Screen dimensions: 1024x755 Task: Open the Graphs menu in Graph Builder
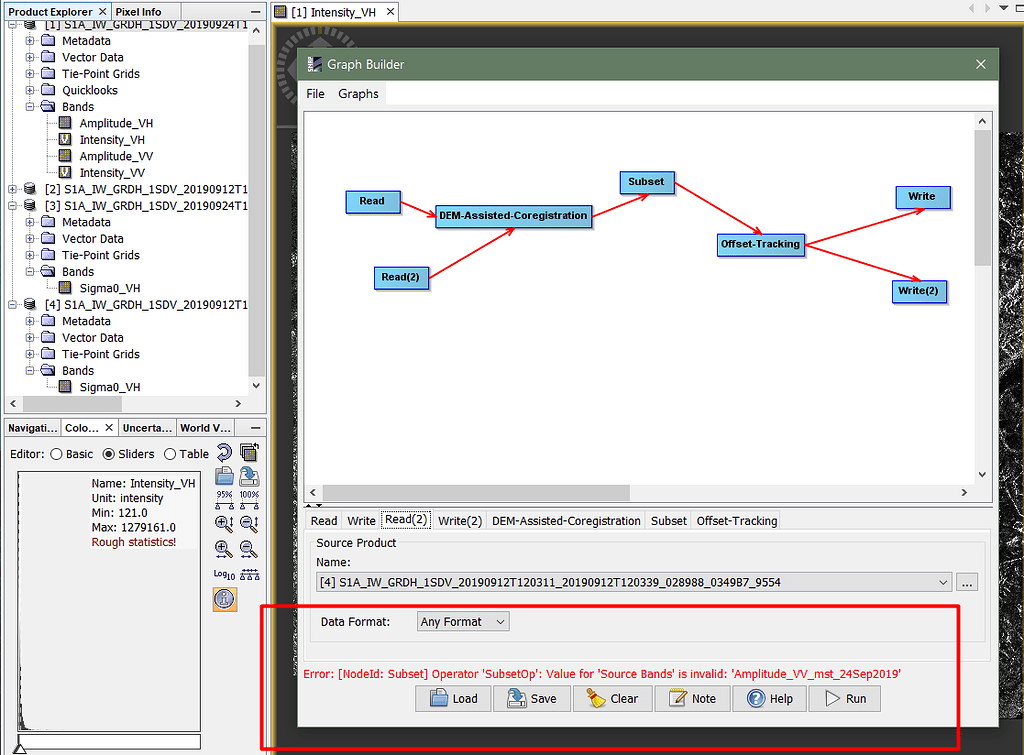(357, 93)
